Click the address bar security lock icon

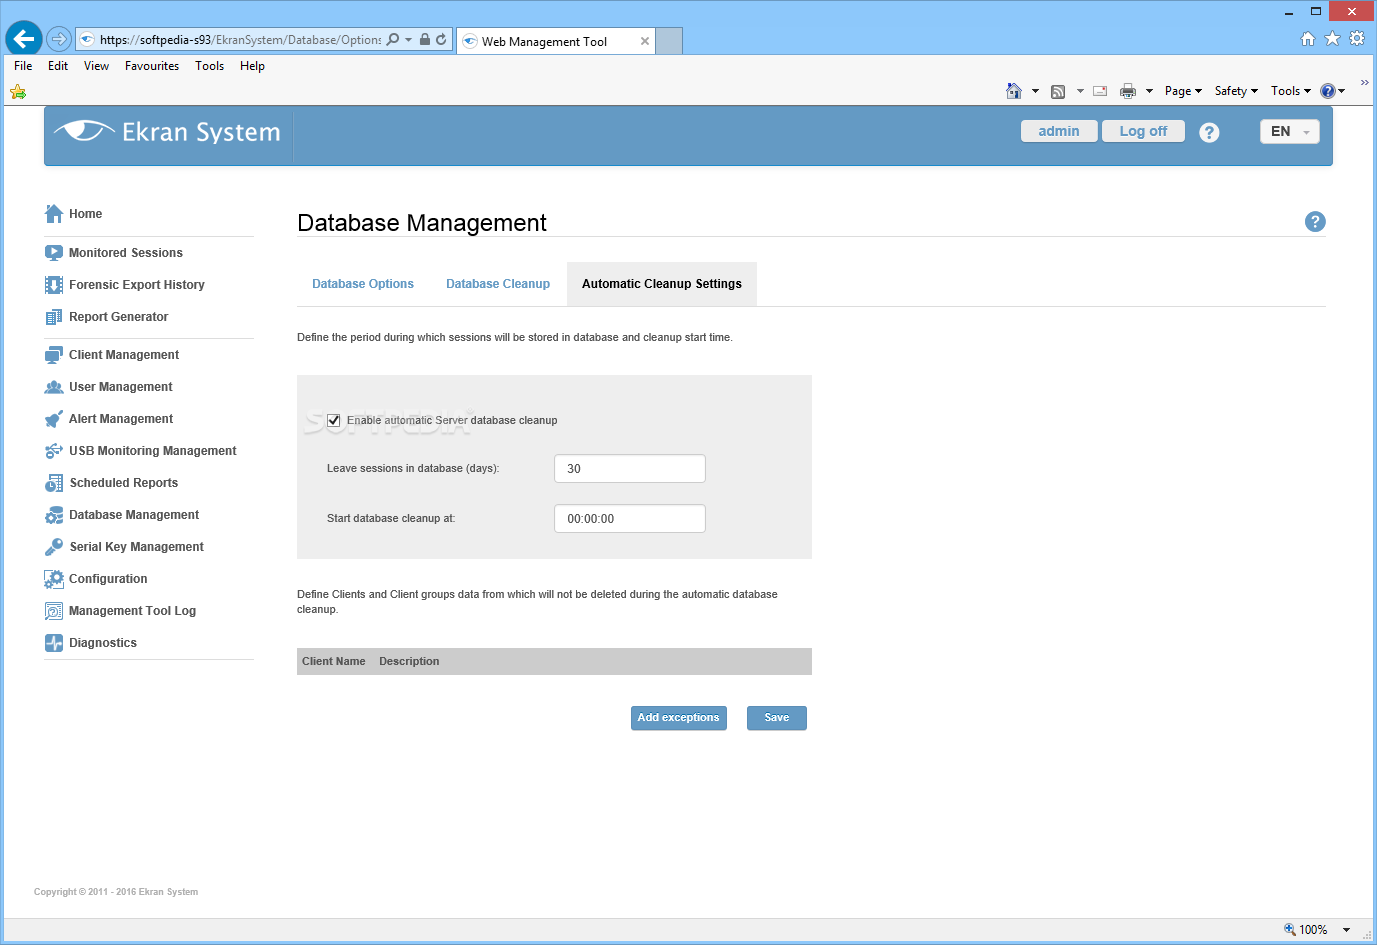425,40
